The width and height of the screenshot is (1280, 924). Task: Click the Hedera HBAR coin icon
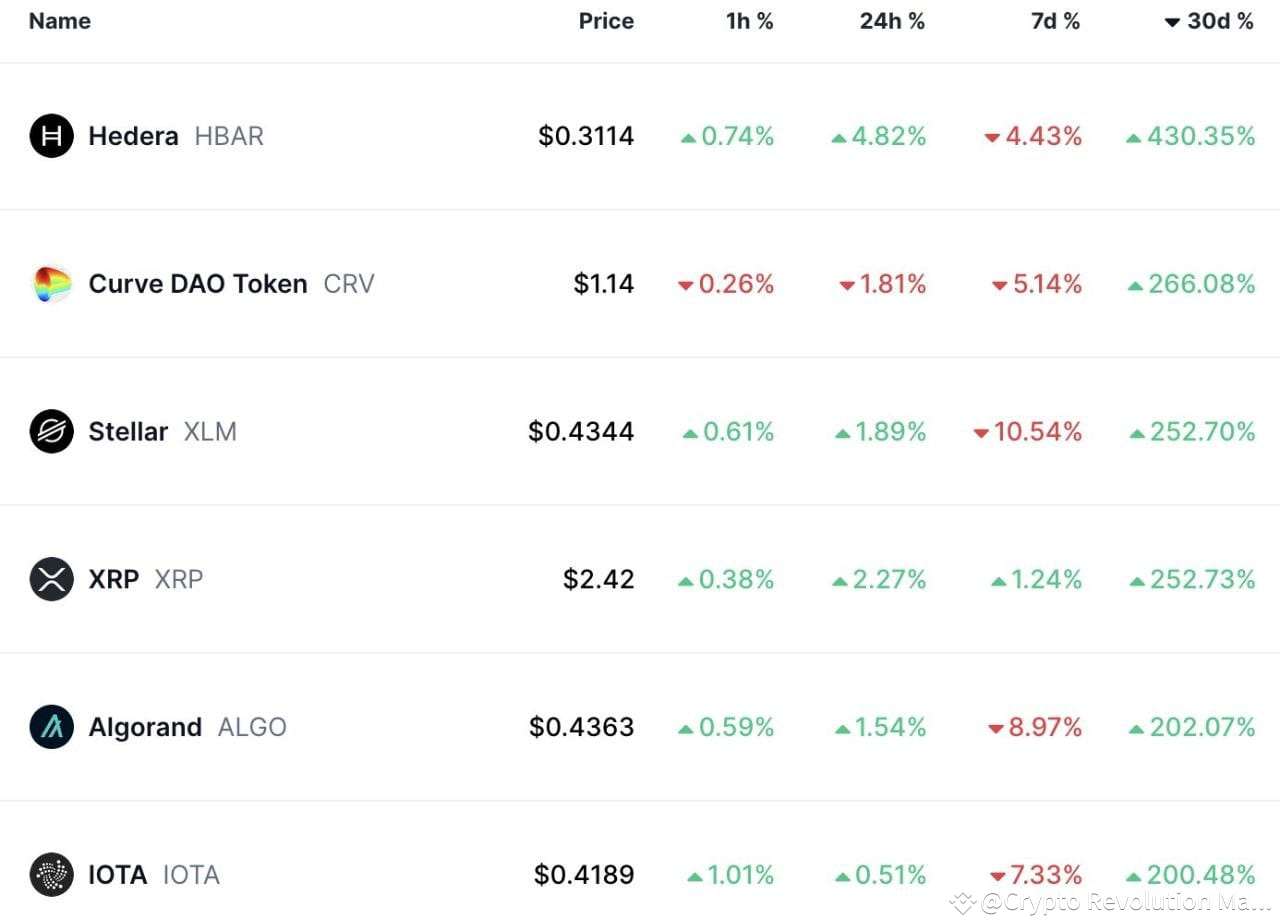[x=51, y=136]
